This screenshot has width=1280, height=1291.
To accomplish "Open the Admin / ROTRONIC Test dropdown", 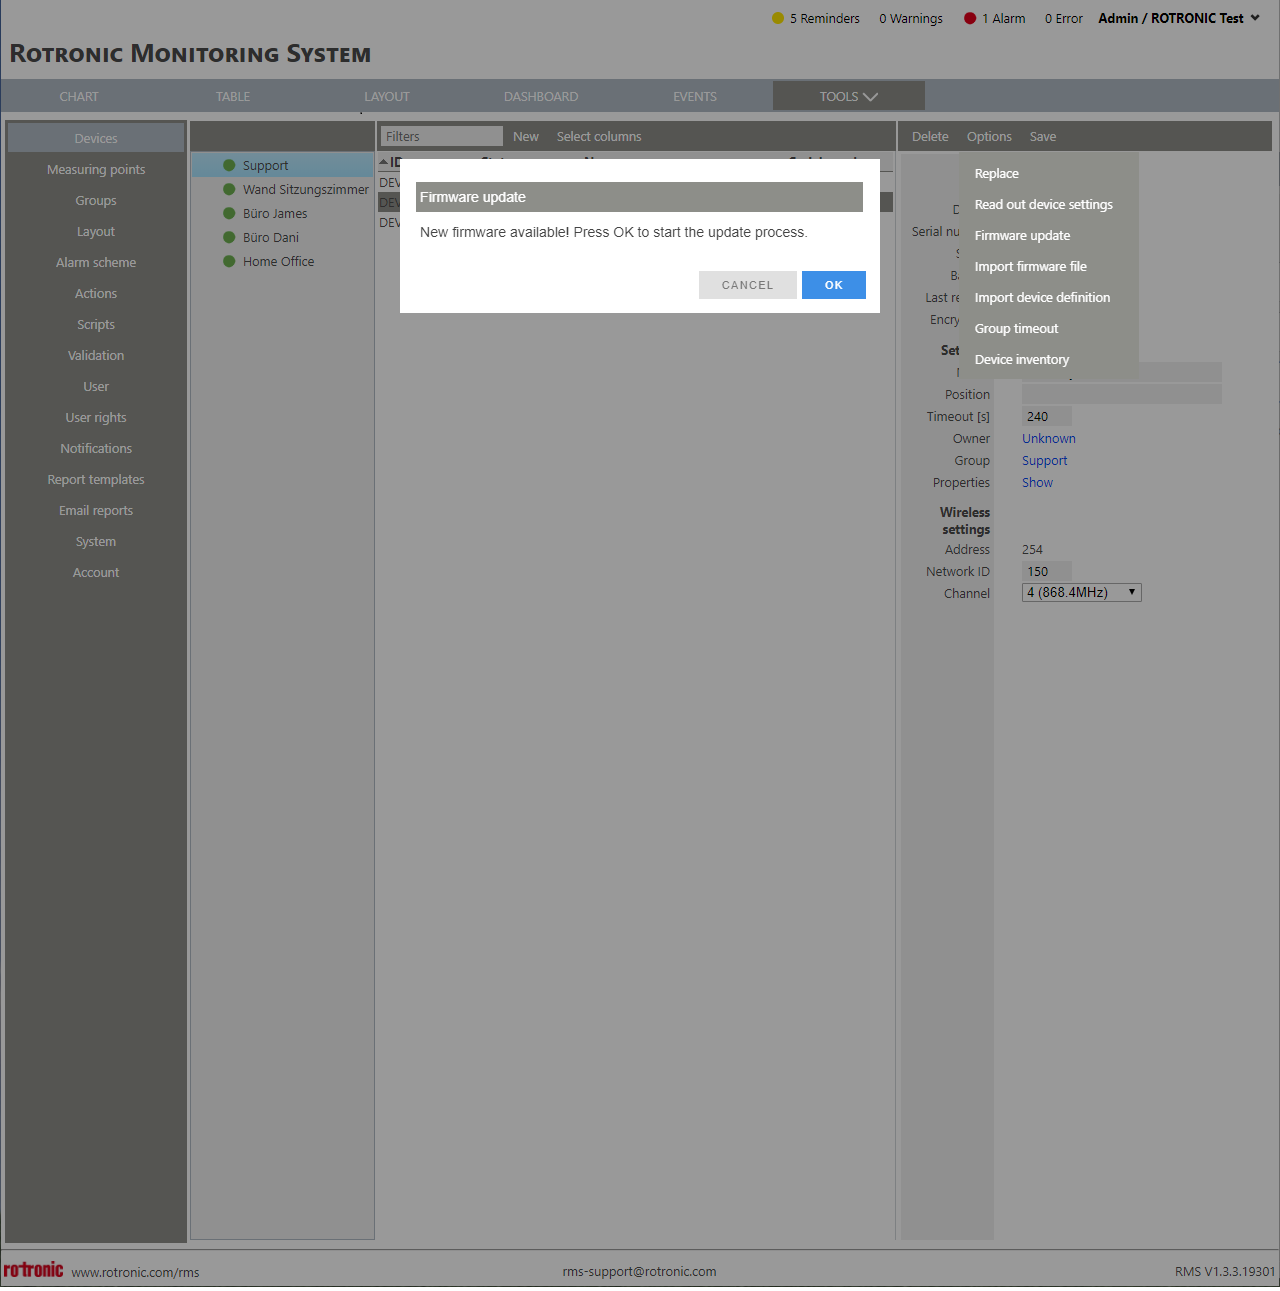I will [1179, 18].
